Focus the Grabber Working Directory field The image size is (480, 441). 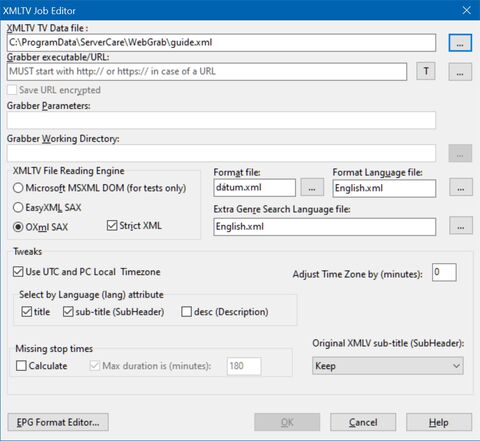pyautogui.click(x=221, y=153)
